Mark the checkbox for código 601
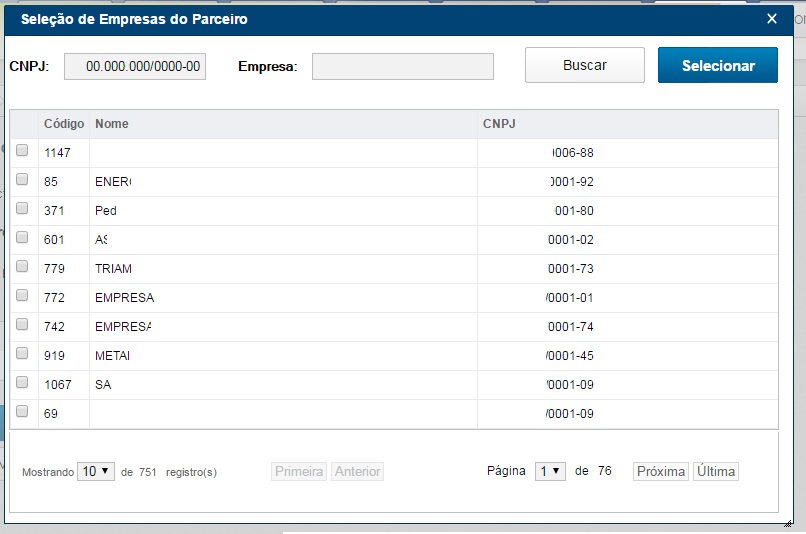This screenshot has width=806, height=534. coord(22,237)
